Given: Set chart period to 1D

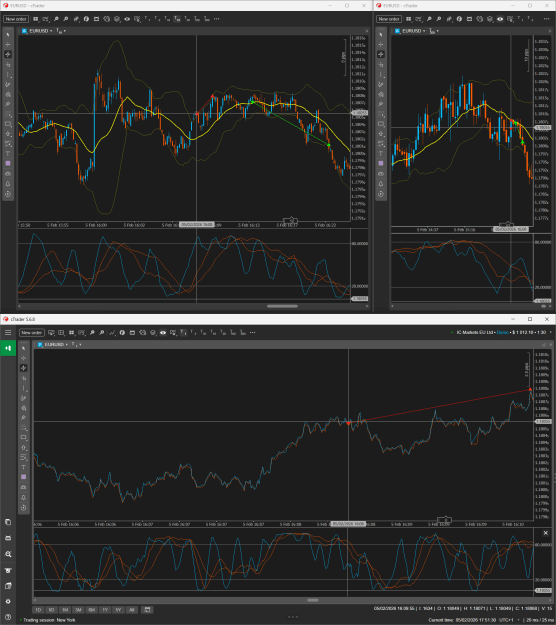Looking at the screenshot, I should pyautogui.click(x=38, y=610).
